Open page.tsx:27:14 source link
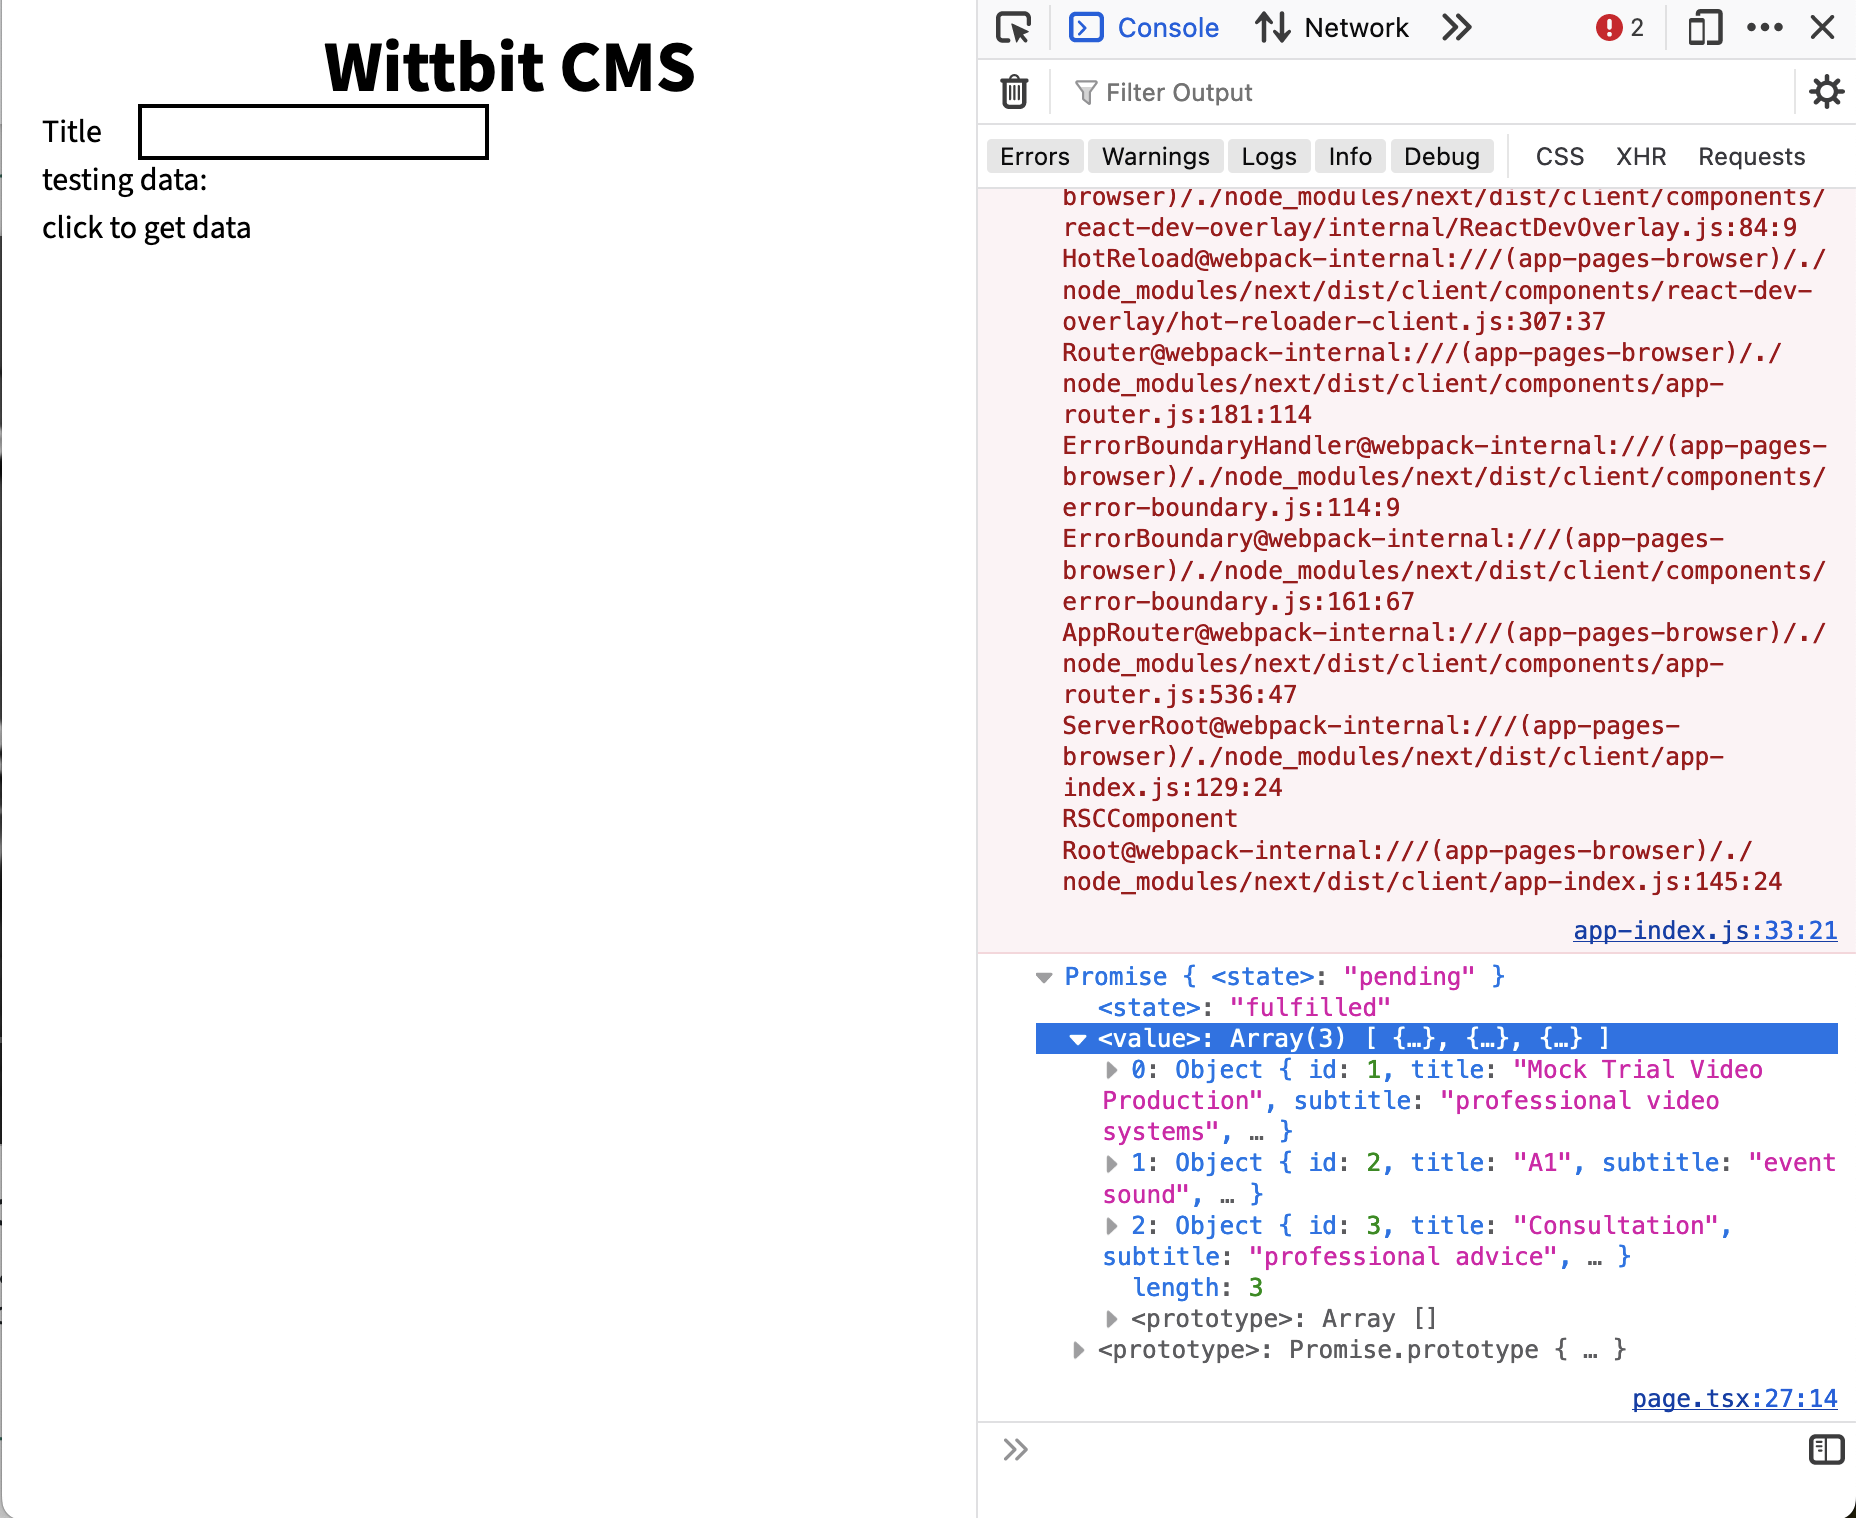Screen dimensions: 1856x1518 (x=1734, y=1399)
